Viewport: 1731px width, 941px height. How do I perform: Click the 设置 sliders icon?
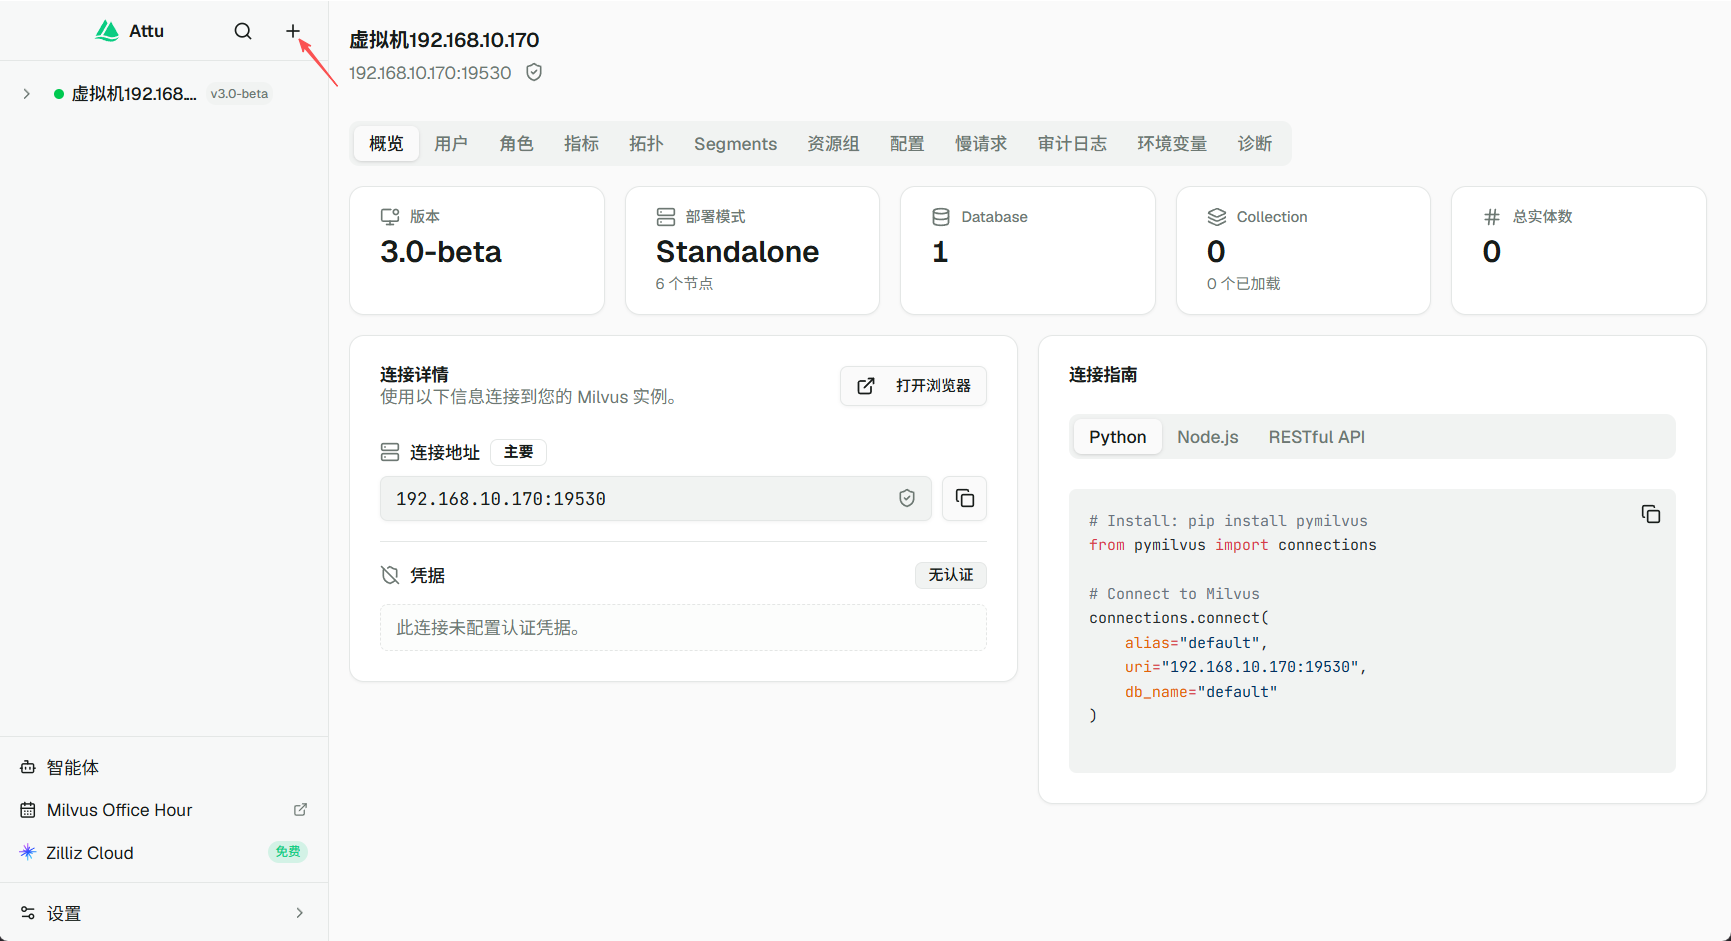[28, 913]
